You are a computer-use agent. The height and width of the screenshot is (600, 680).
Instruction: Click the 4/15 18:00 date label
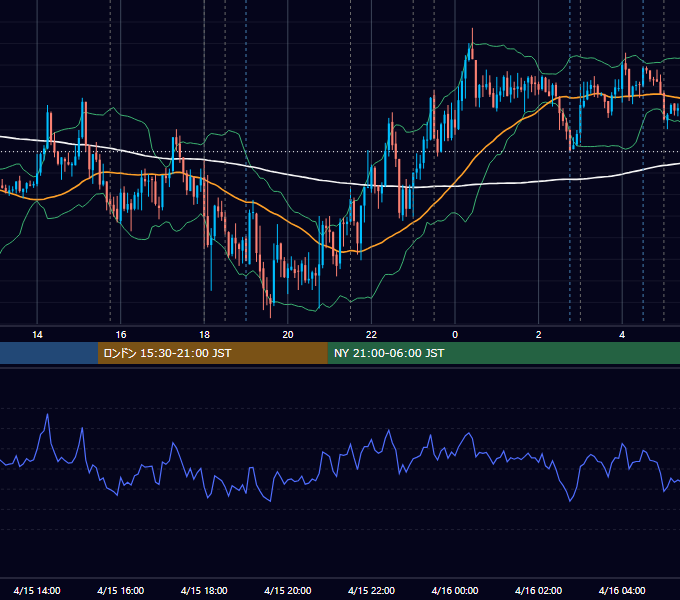[204, 590]
